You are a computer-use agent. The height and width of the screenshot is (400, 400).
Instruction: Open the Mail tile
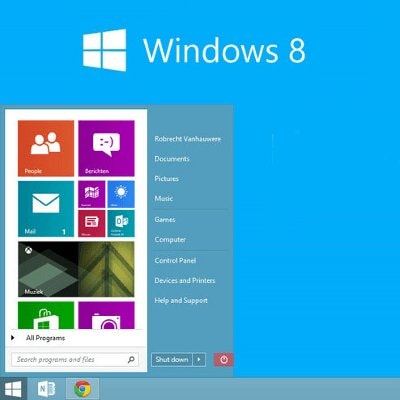(x=46, y=209)
